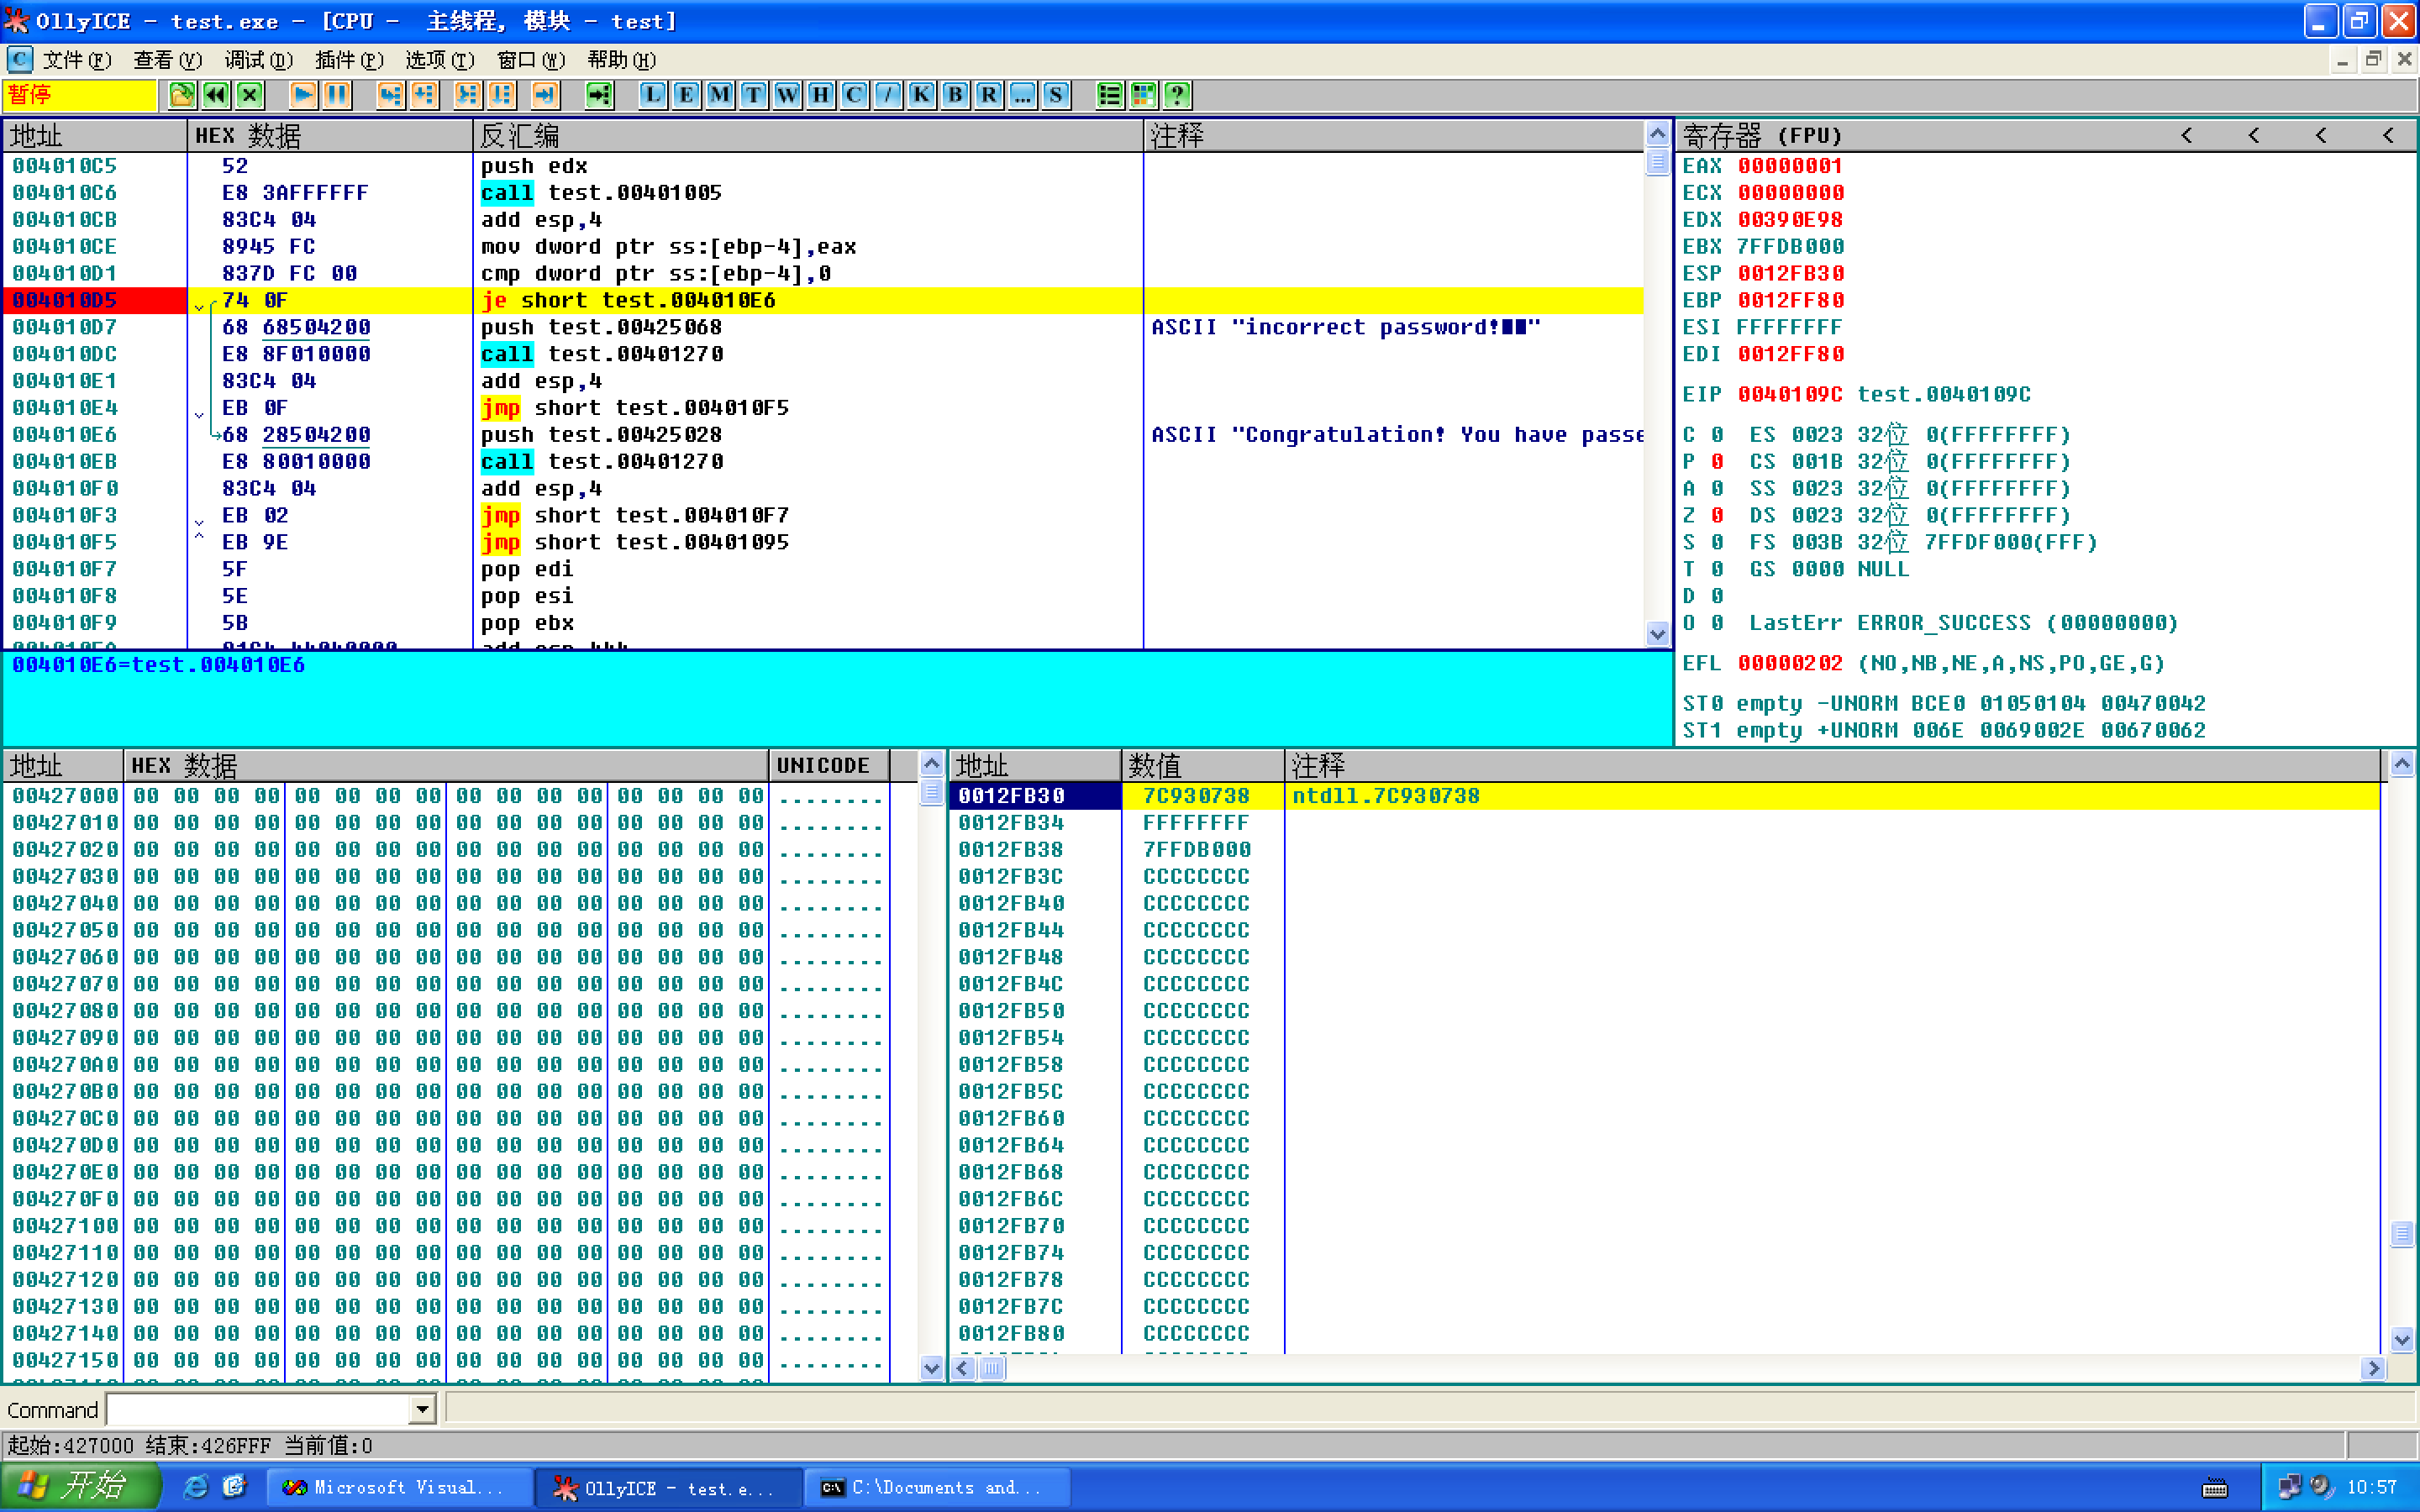The image size is (2420, 1512).
Task: Open the 插件(P) menu
Action: pyautogui.click(x=349, y=60)
